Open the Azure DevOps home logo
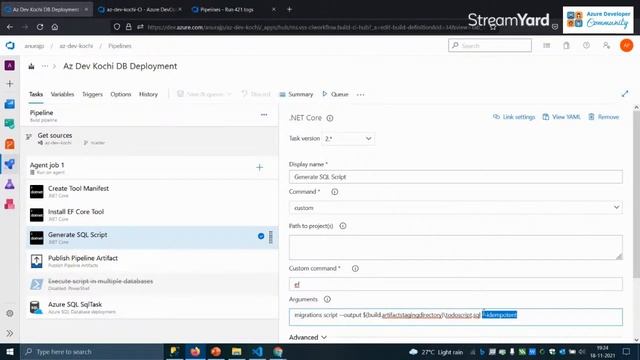Screen dimensions: 640x360 click(10, 46)
